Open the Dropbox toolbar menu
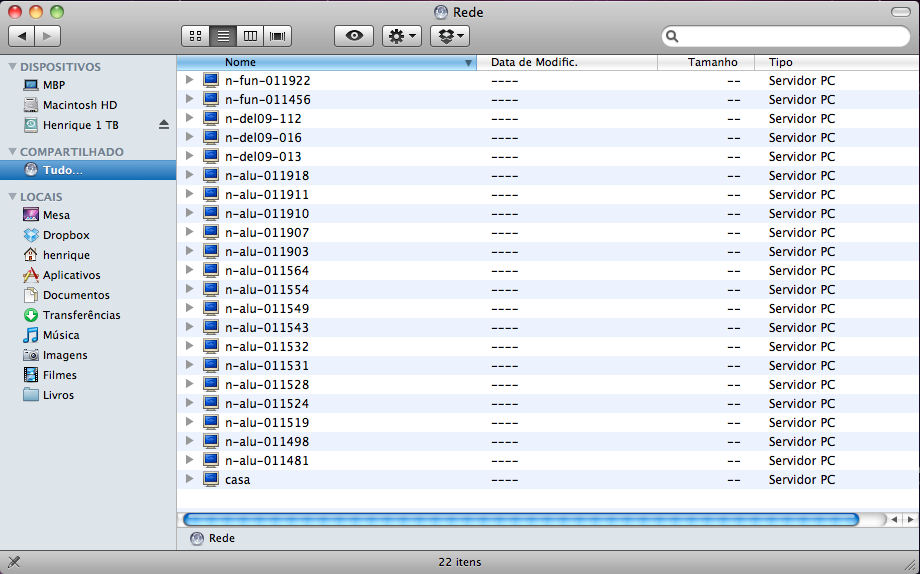 [450, 36]
